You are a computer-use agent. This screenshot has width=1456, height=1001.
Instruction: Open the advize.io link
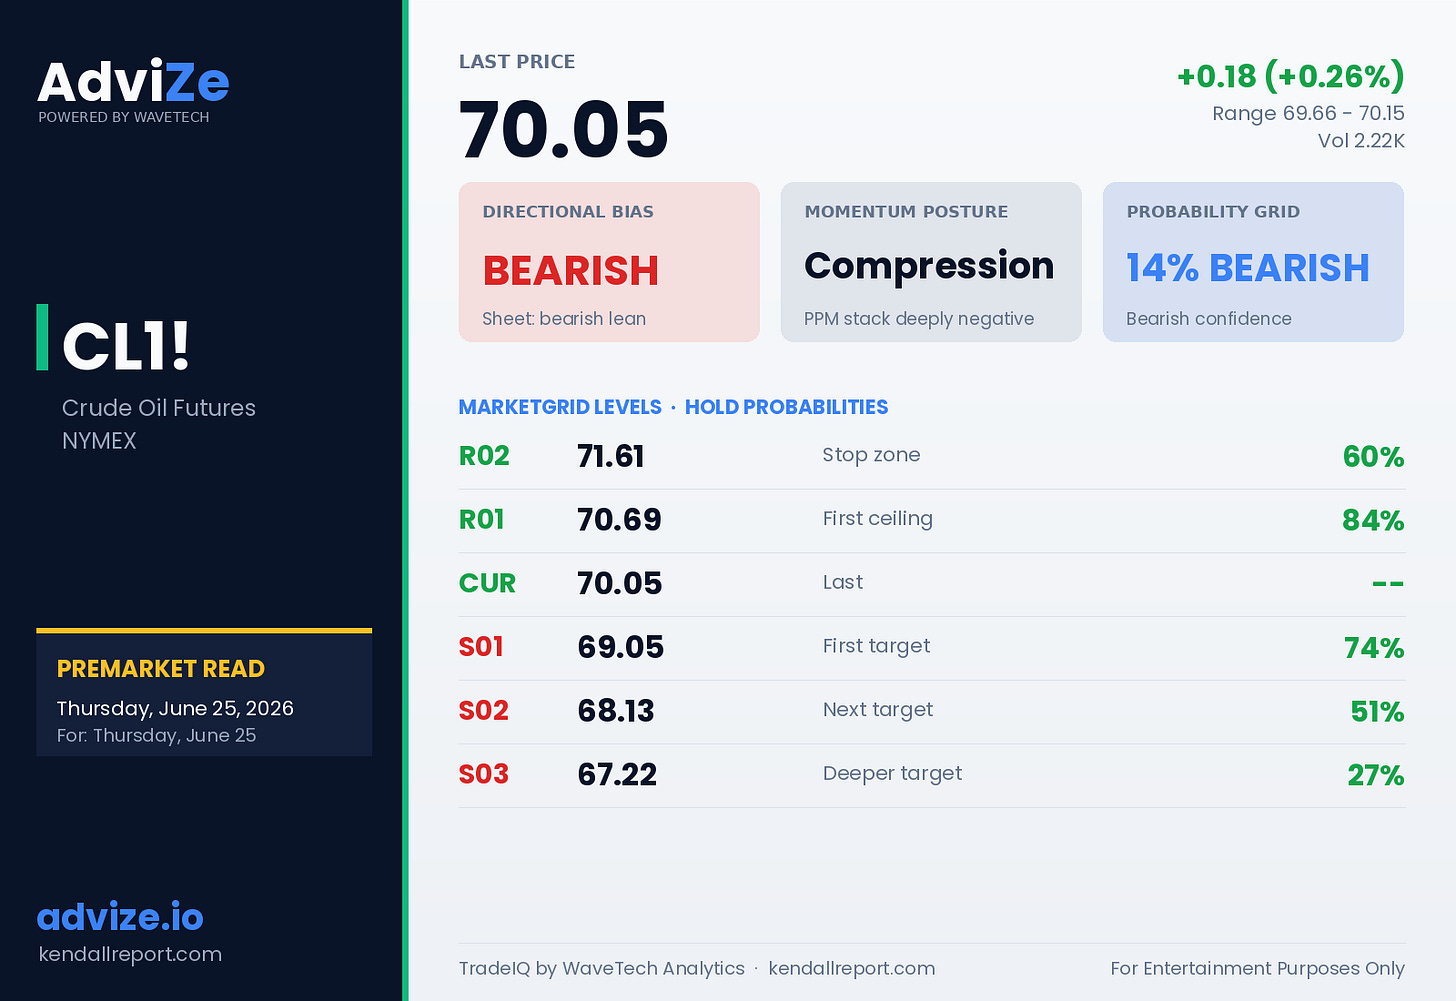[120, 917]
